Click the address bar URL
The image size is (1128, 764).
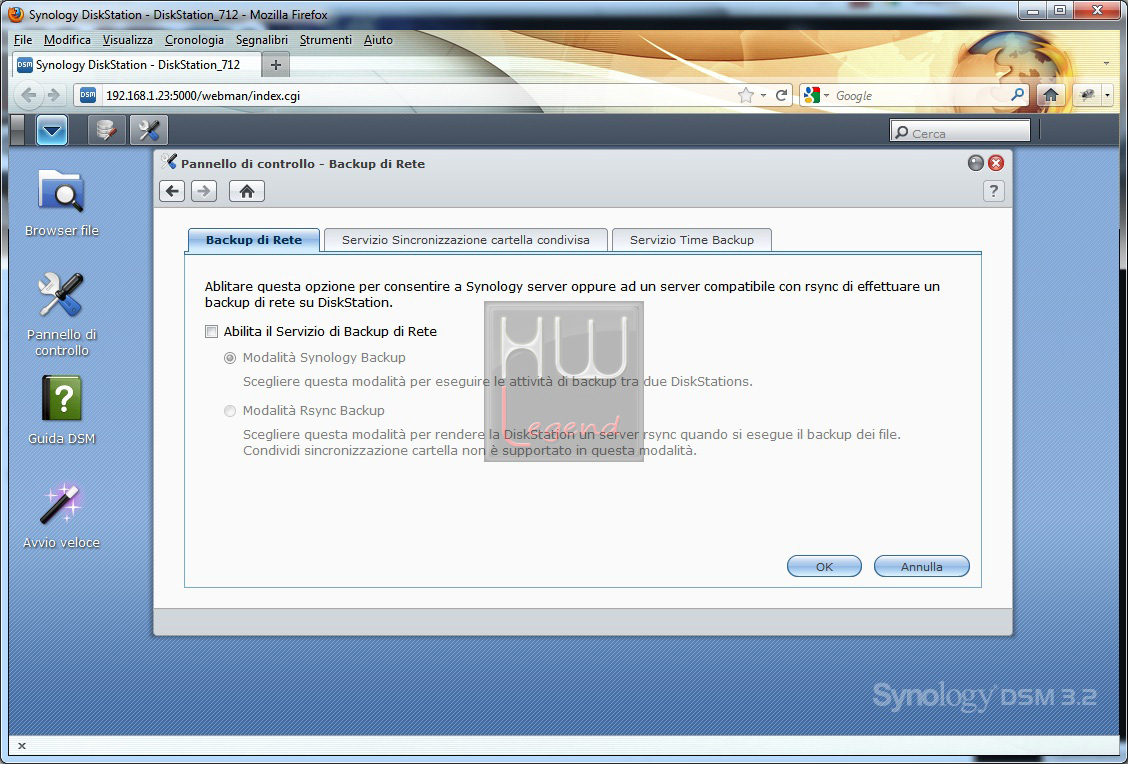[203, 96]
